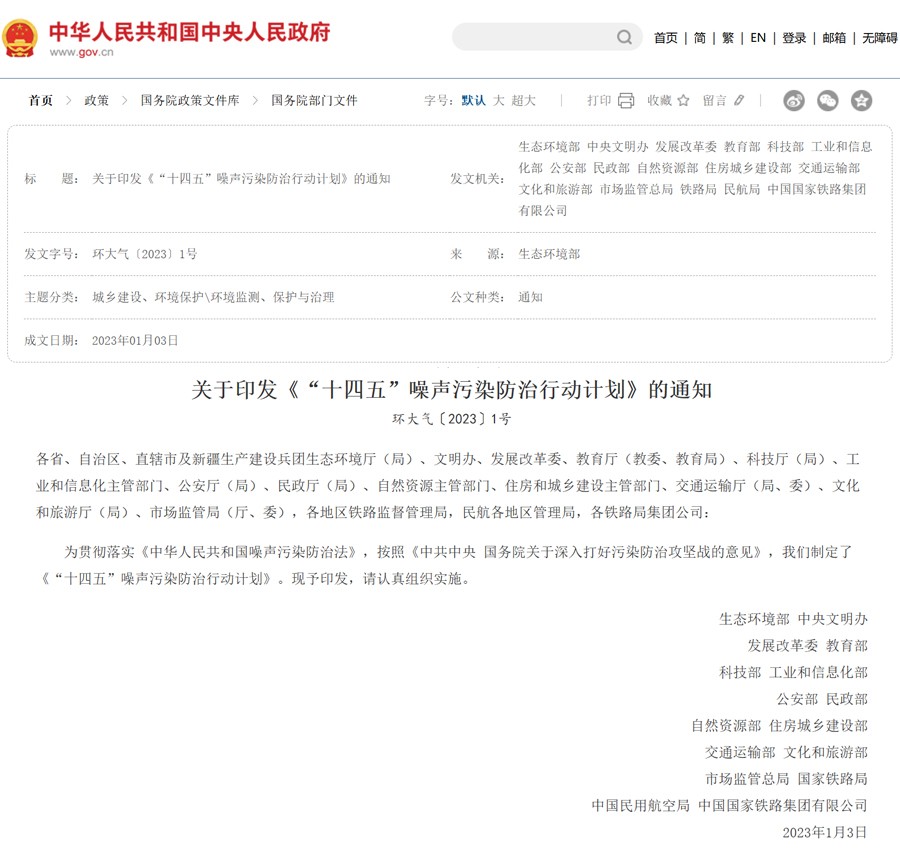
Task: Open the 政策 breadcrumb link
Action: pos(95,100)
